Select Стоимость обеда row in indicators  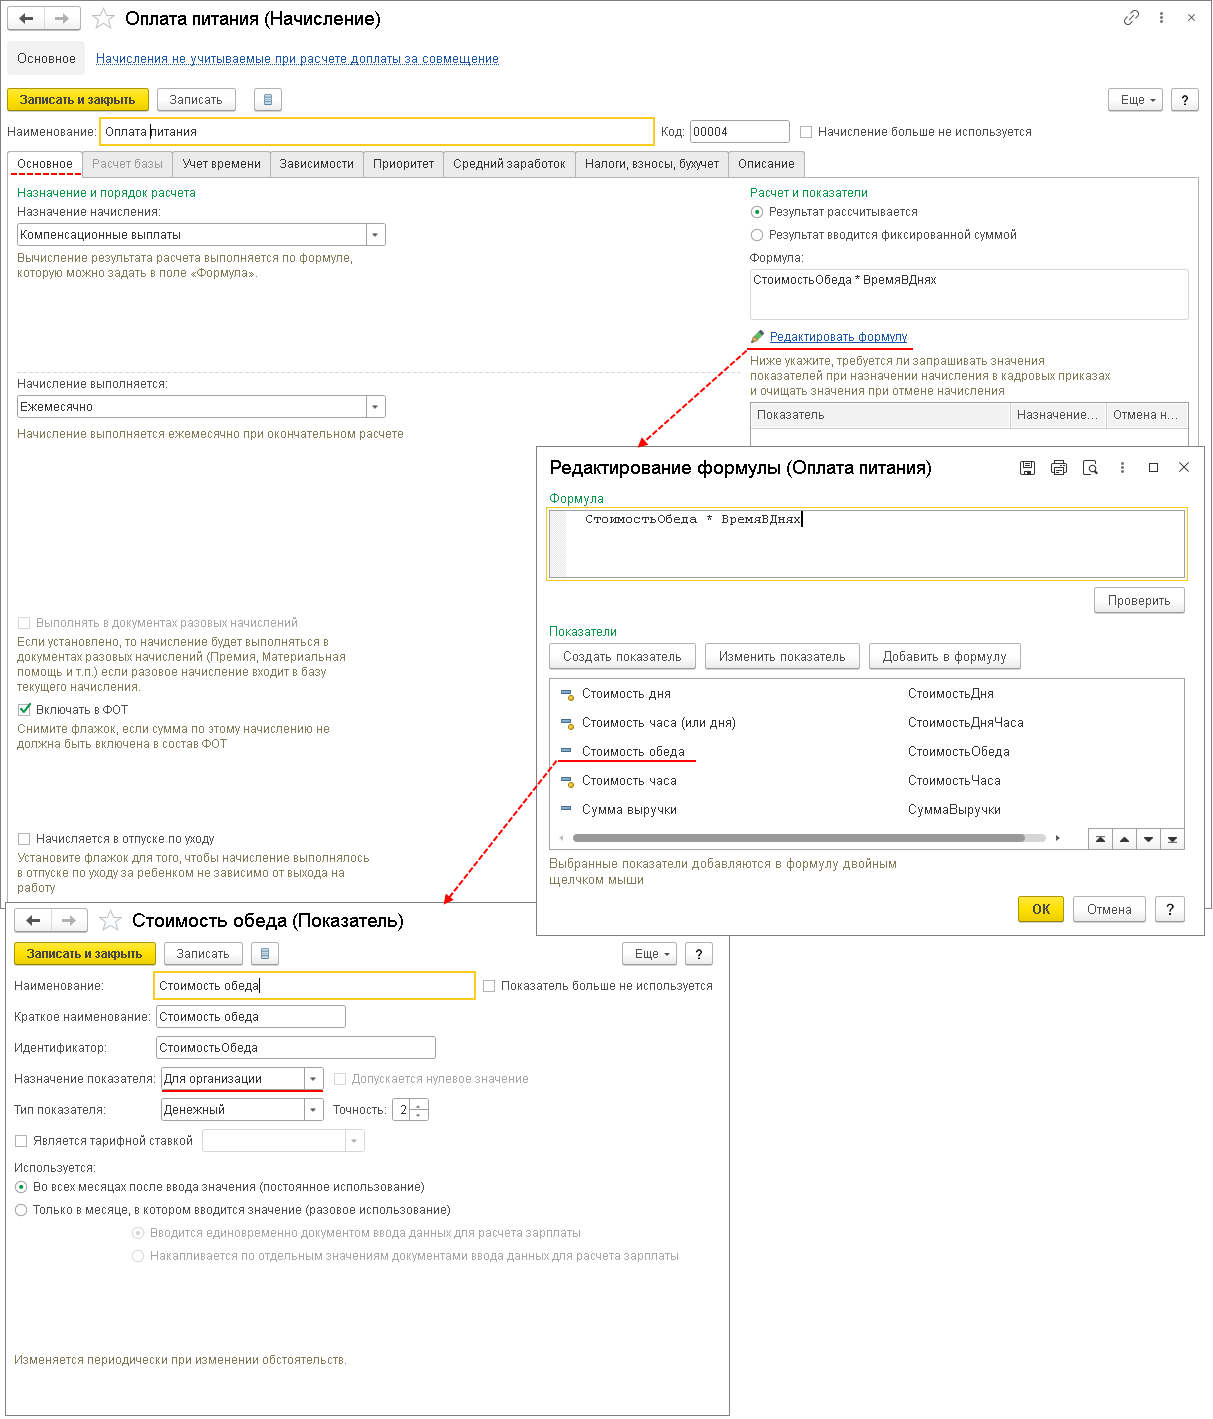(x=867, y=752)
